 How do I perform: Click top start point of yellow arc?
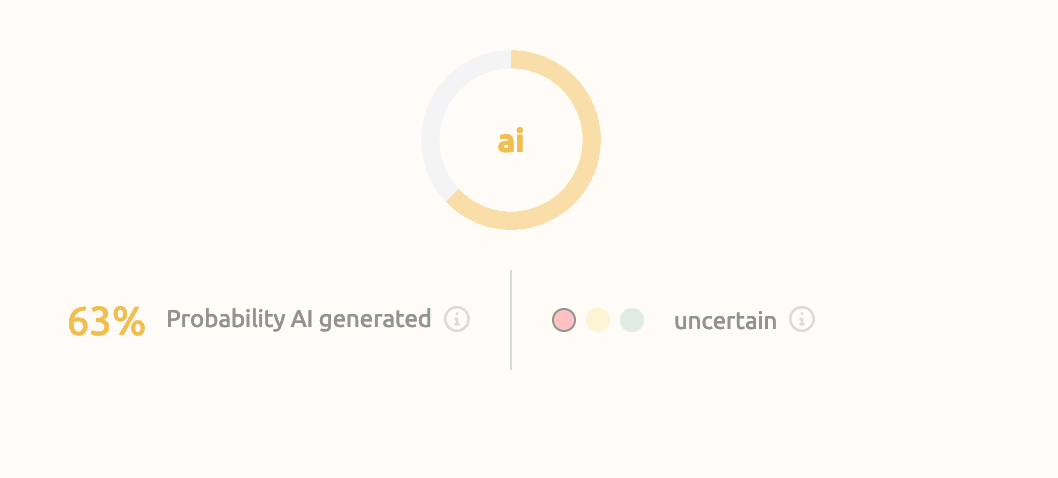(514, 59)
